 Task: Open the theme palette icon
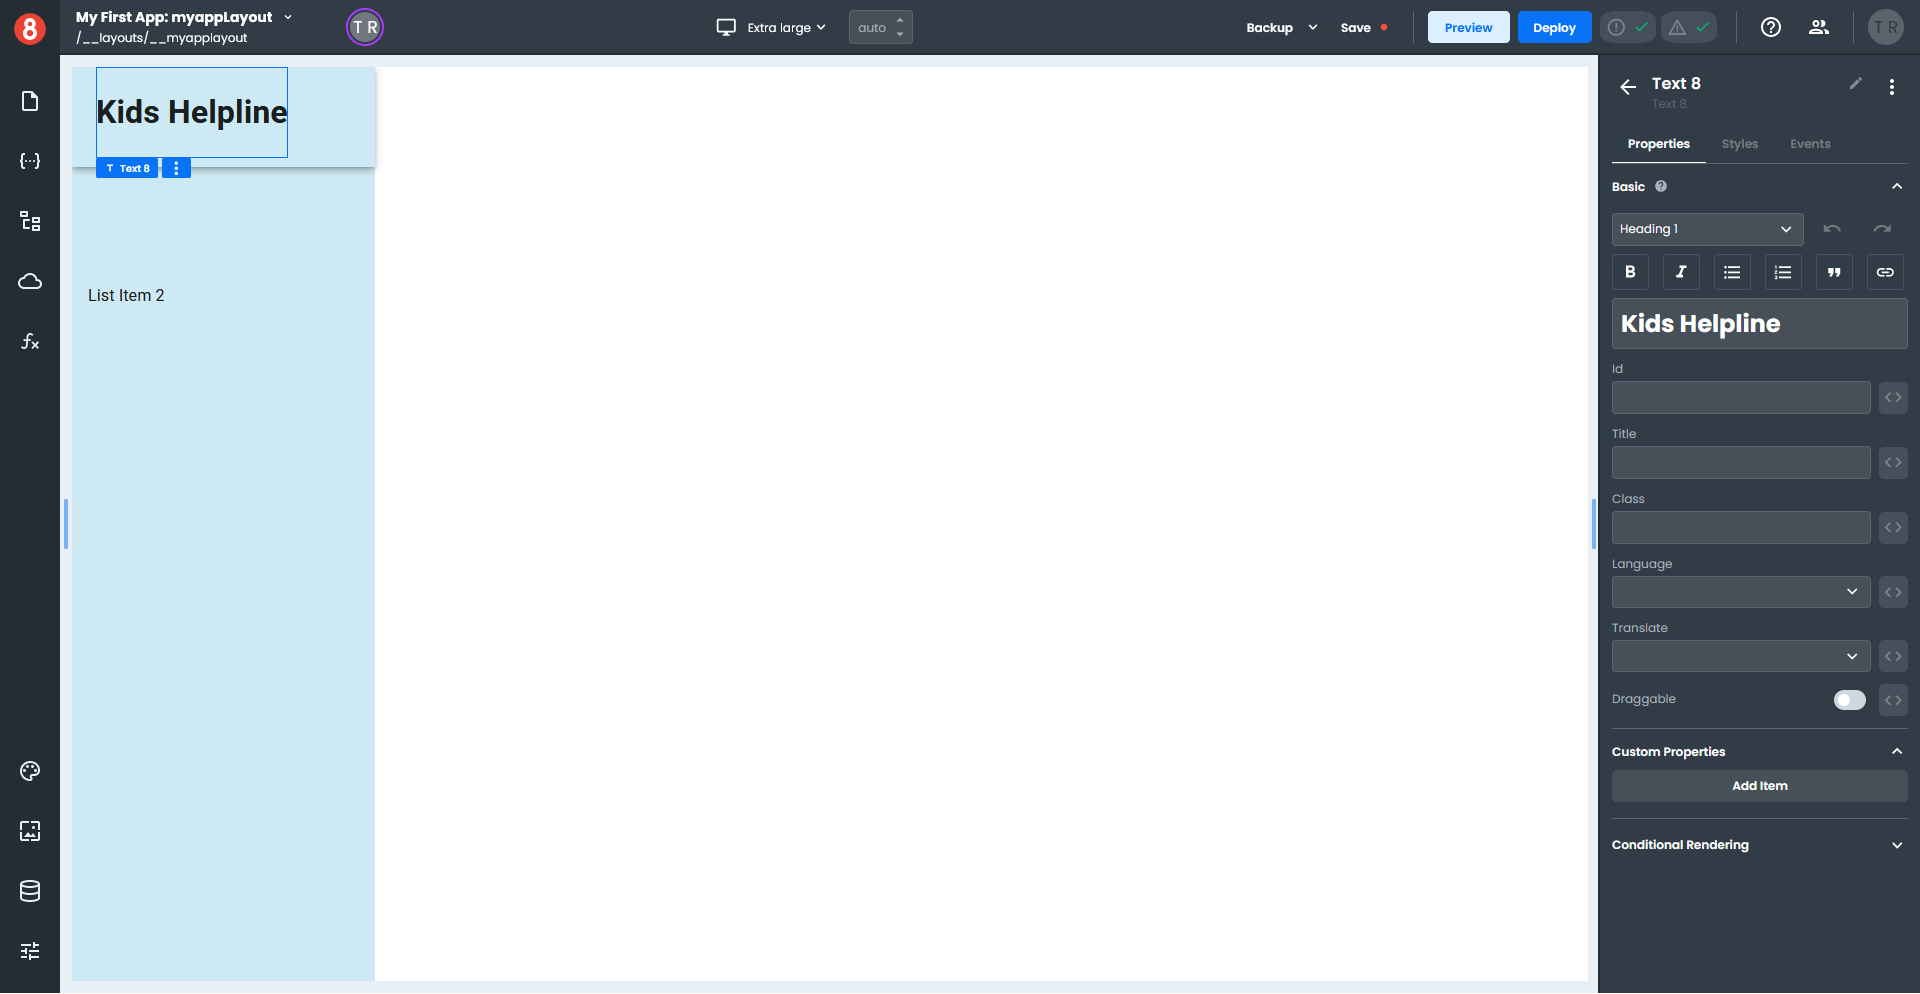[30, 771]
